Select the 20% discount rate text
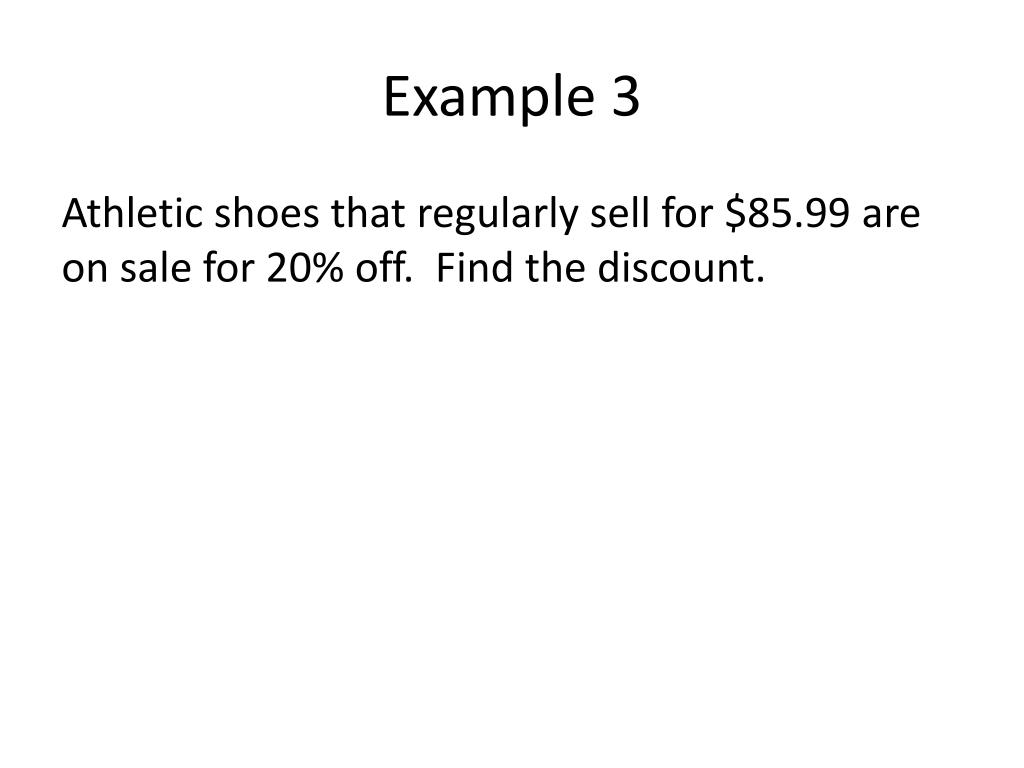 tap(305, 268)
